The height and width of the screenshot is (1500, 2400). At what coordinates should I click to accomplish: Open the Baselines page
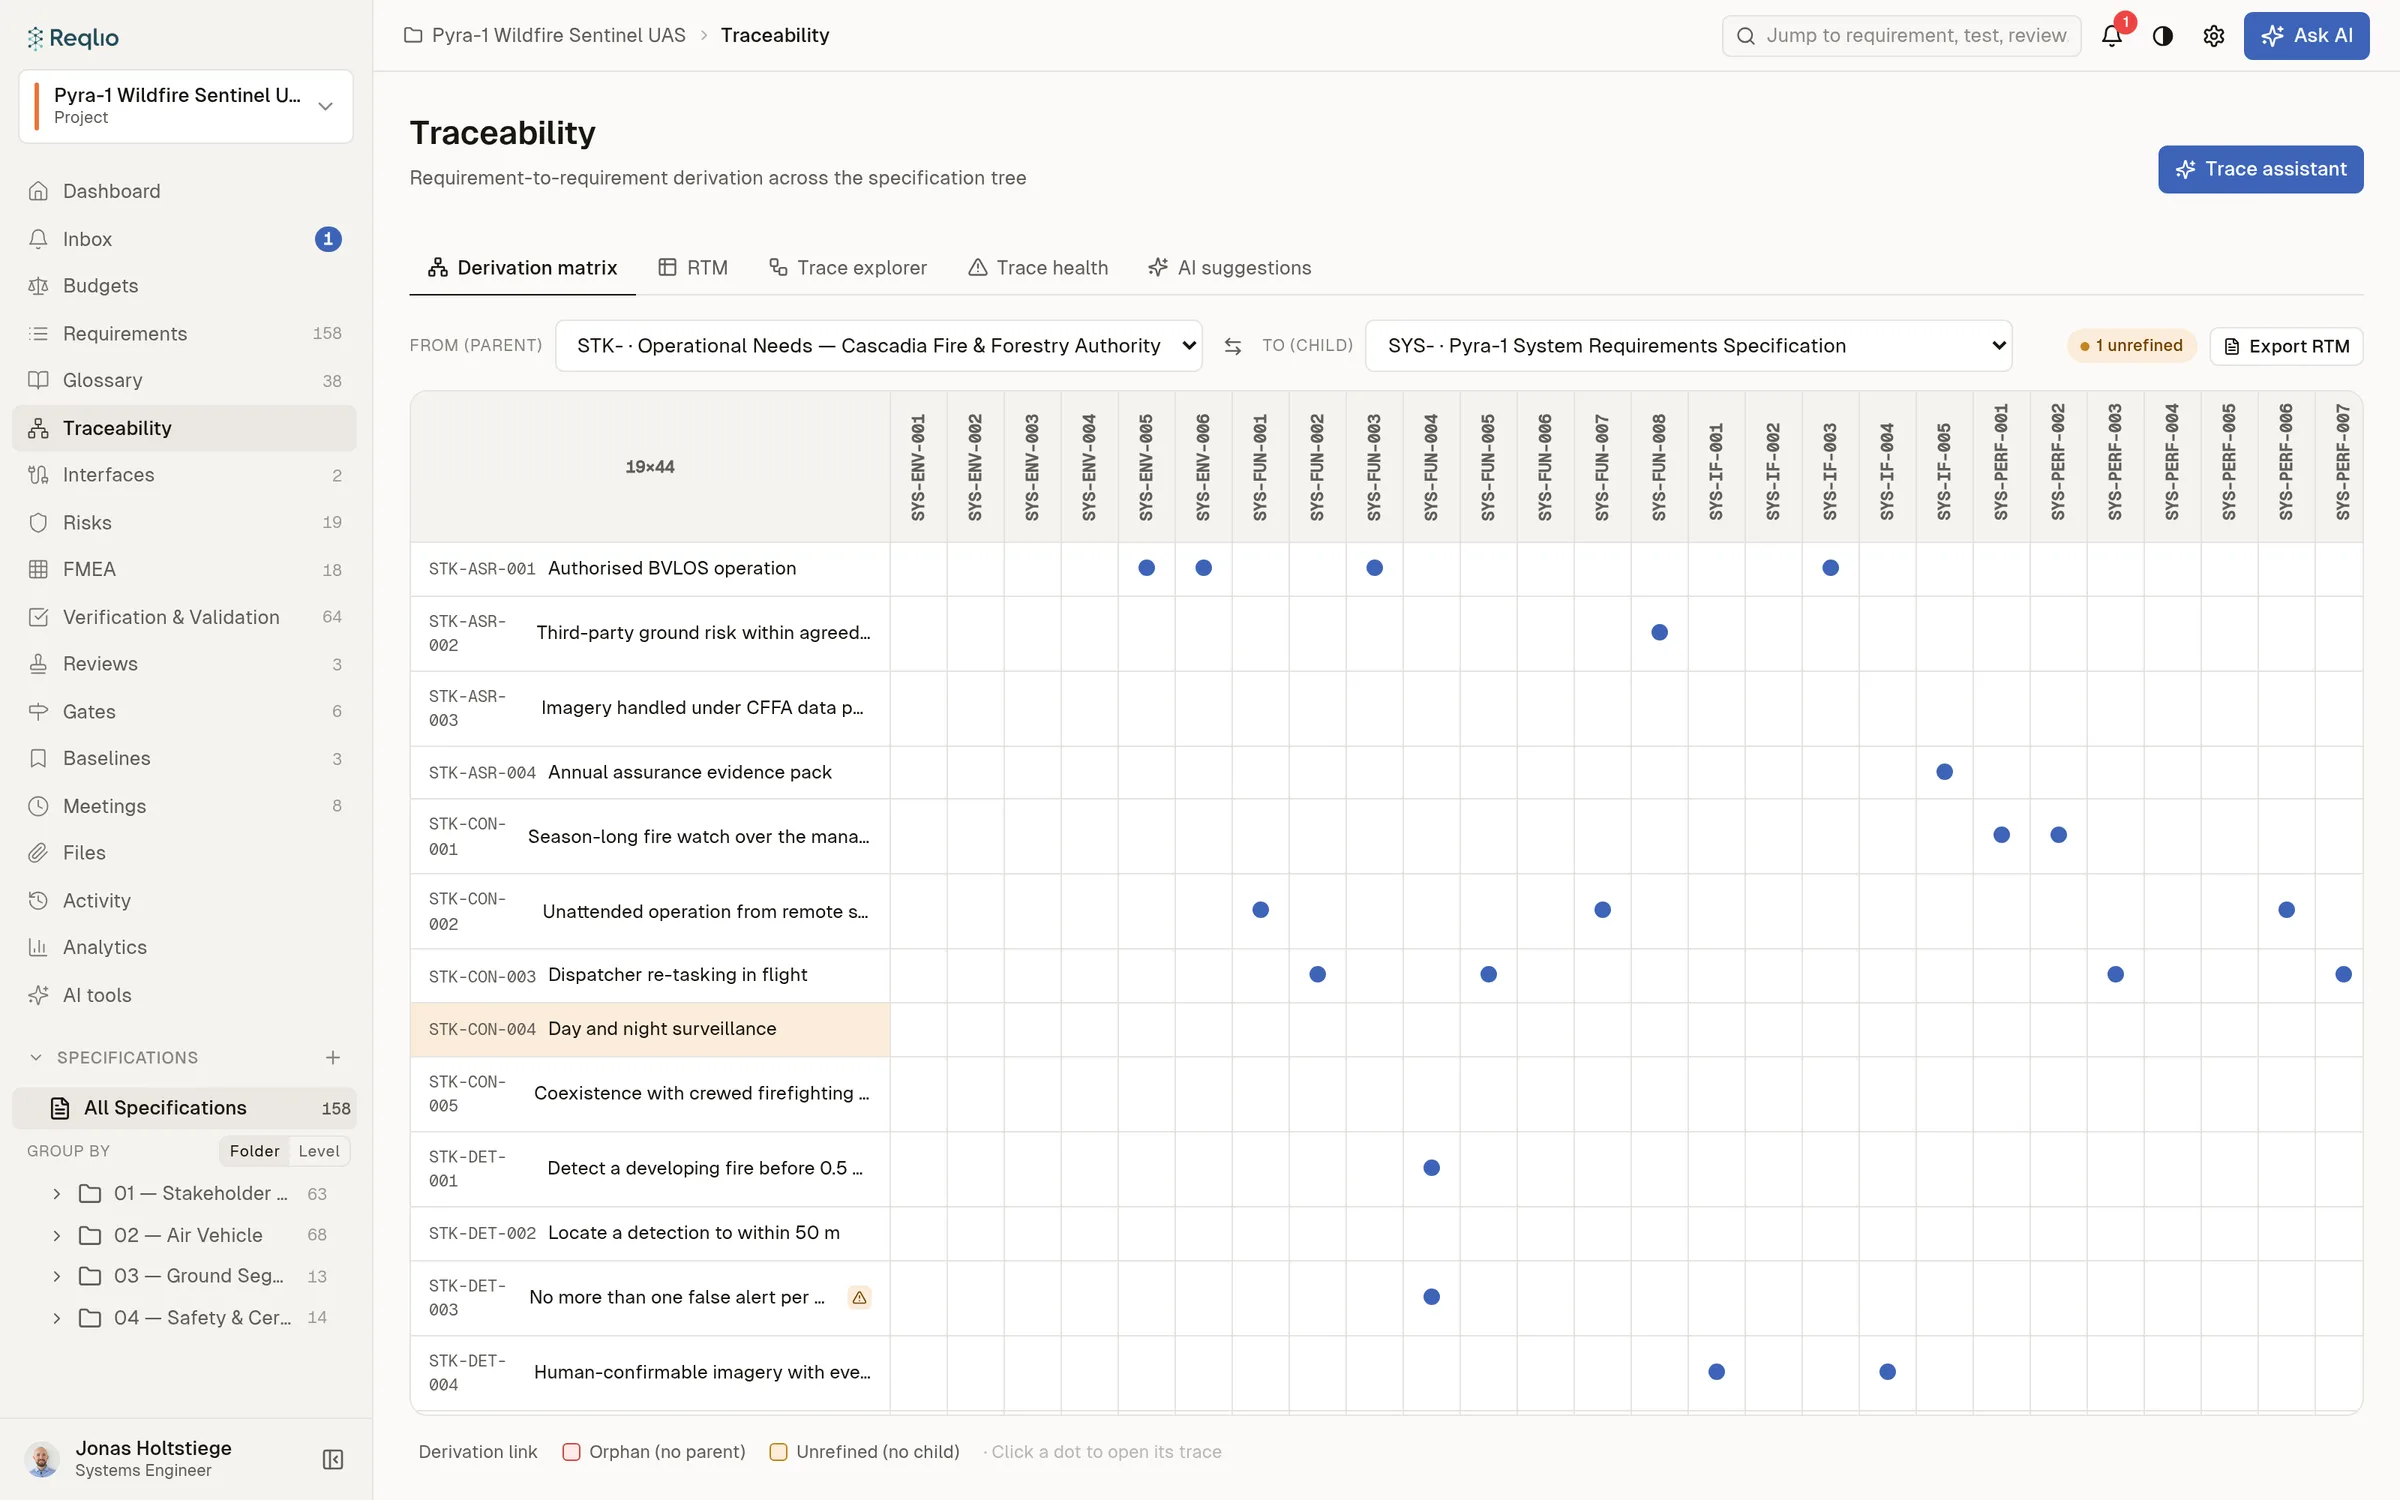click(x=185, y=758)
